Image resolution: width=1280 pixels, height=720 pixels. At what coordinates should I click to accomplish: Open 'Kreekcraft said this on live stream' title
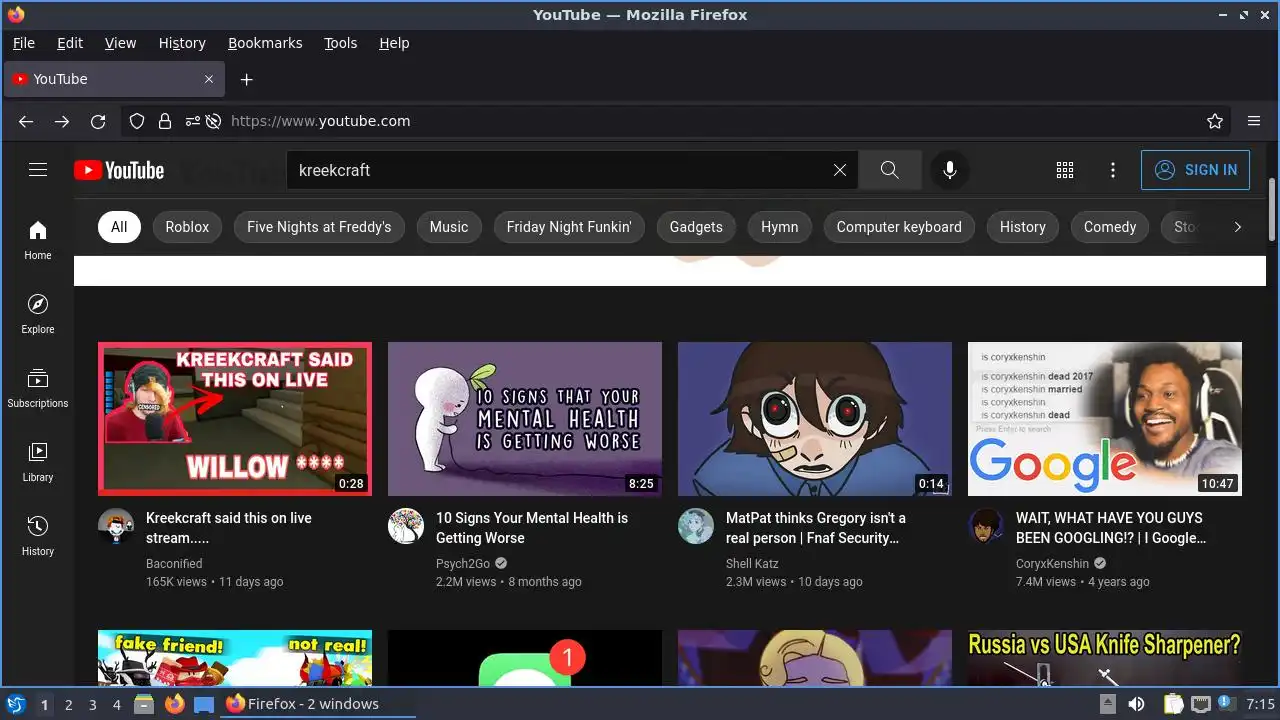point(229,528)
